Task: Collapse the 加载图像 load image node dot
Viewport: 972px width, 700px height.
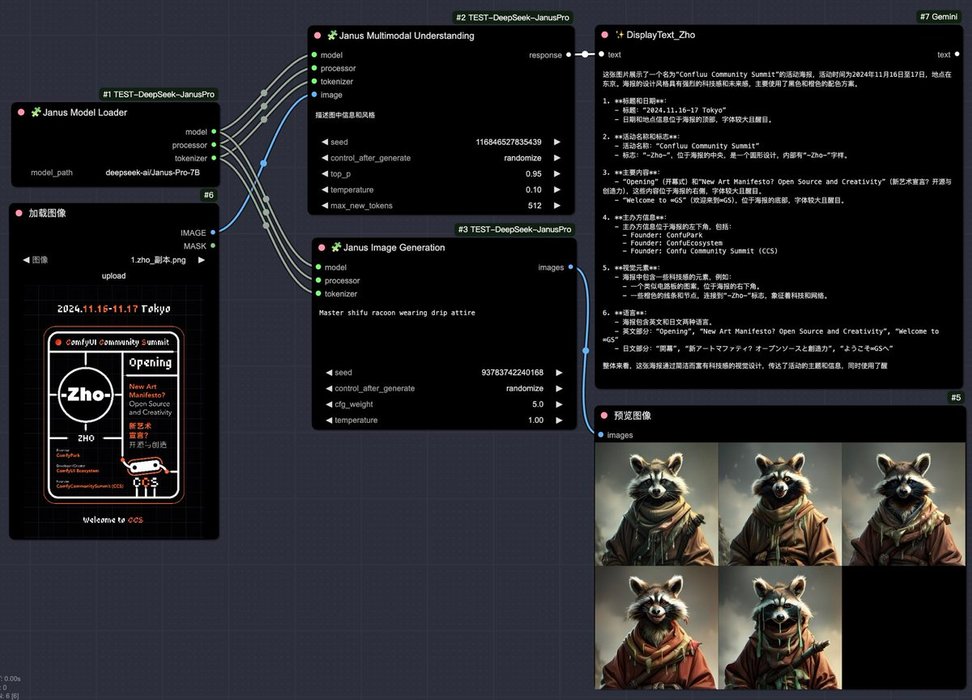Action: pos(21,214)
